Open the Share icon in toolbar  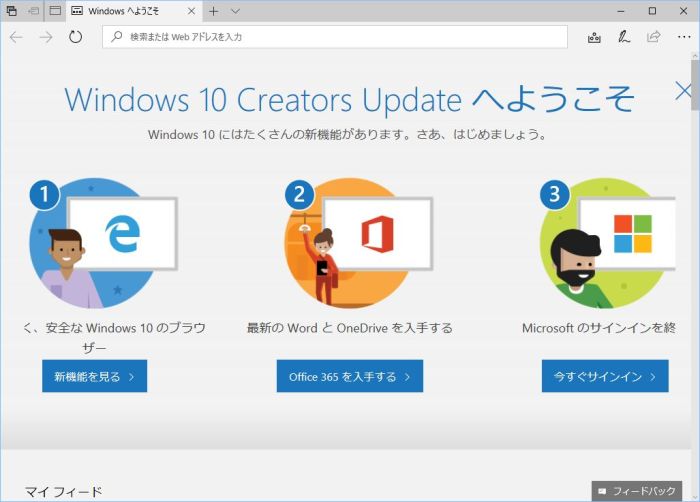pyautogui.click(x=654, y=37)
